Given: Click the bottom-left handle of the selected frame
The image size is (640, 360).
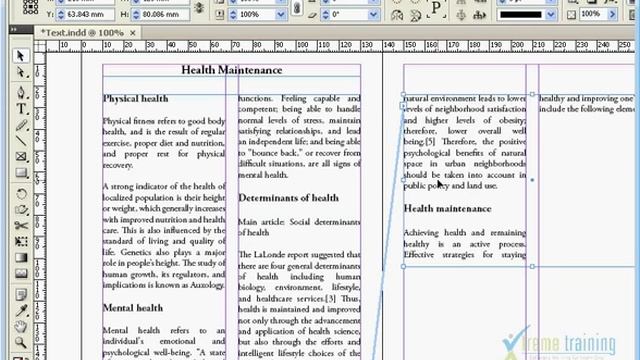Looking at the screenshot, I should click(x=404, y=267).
